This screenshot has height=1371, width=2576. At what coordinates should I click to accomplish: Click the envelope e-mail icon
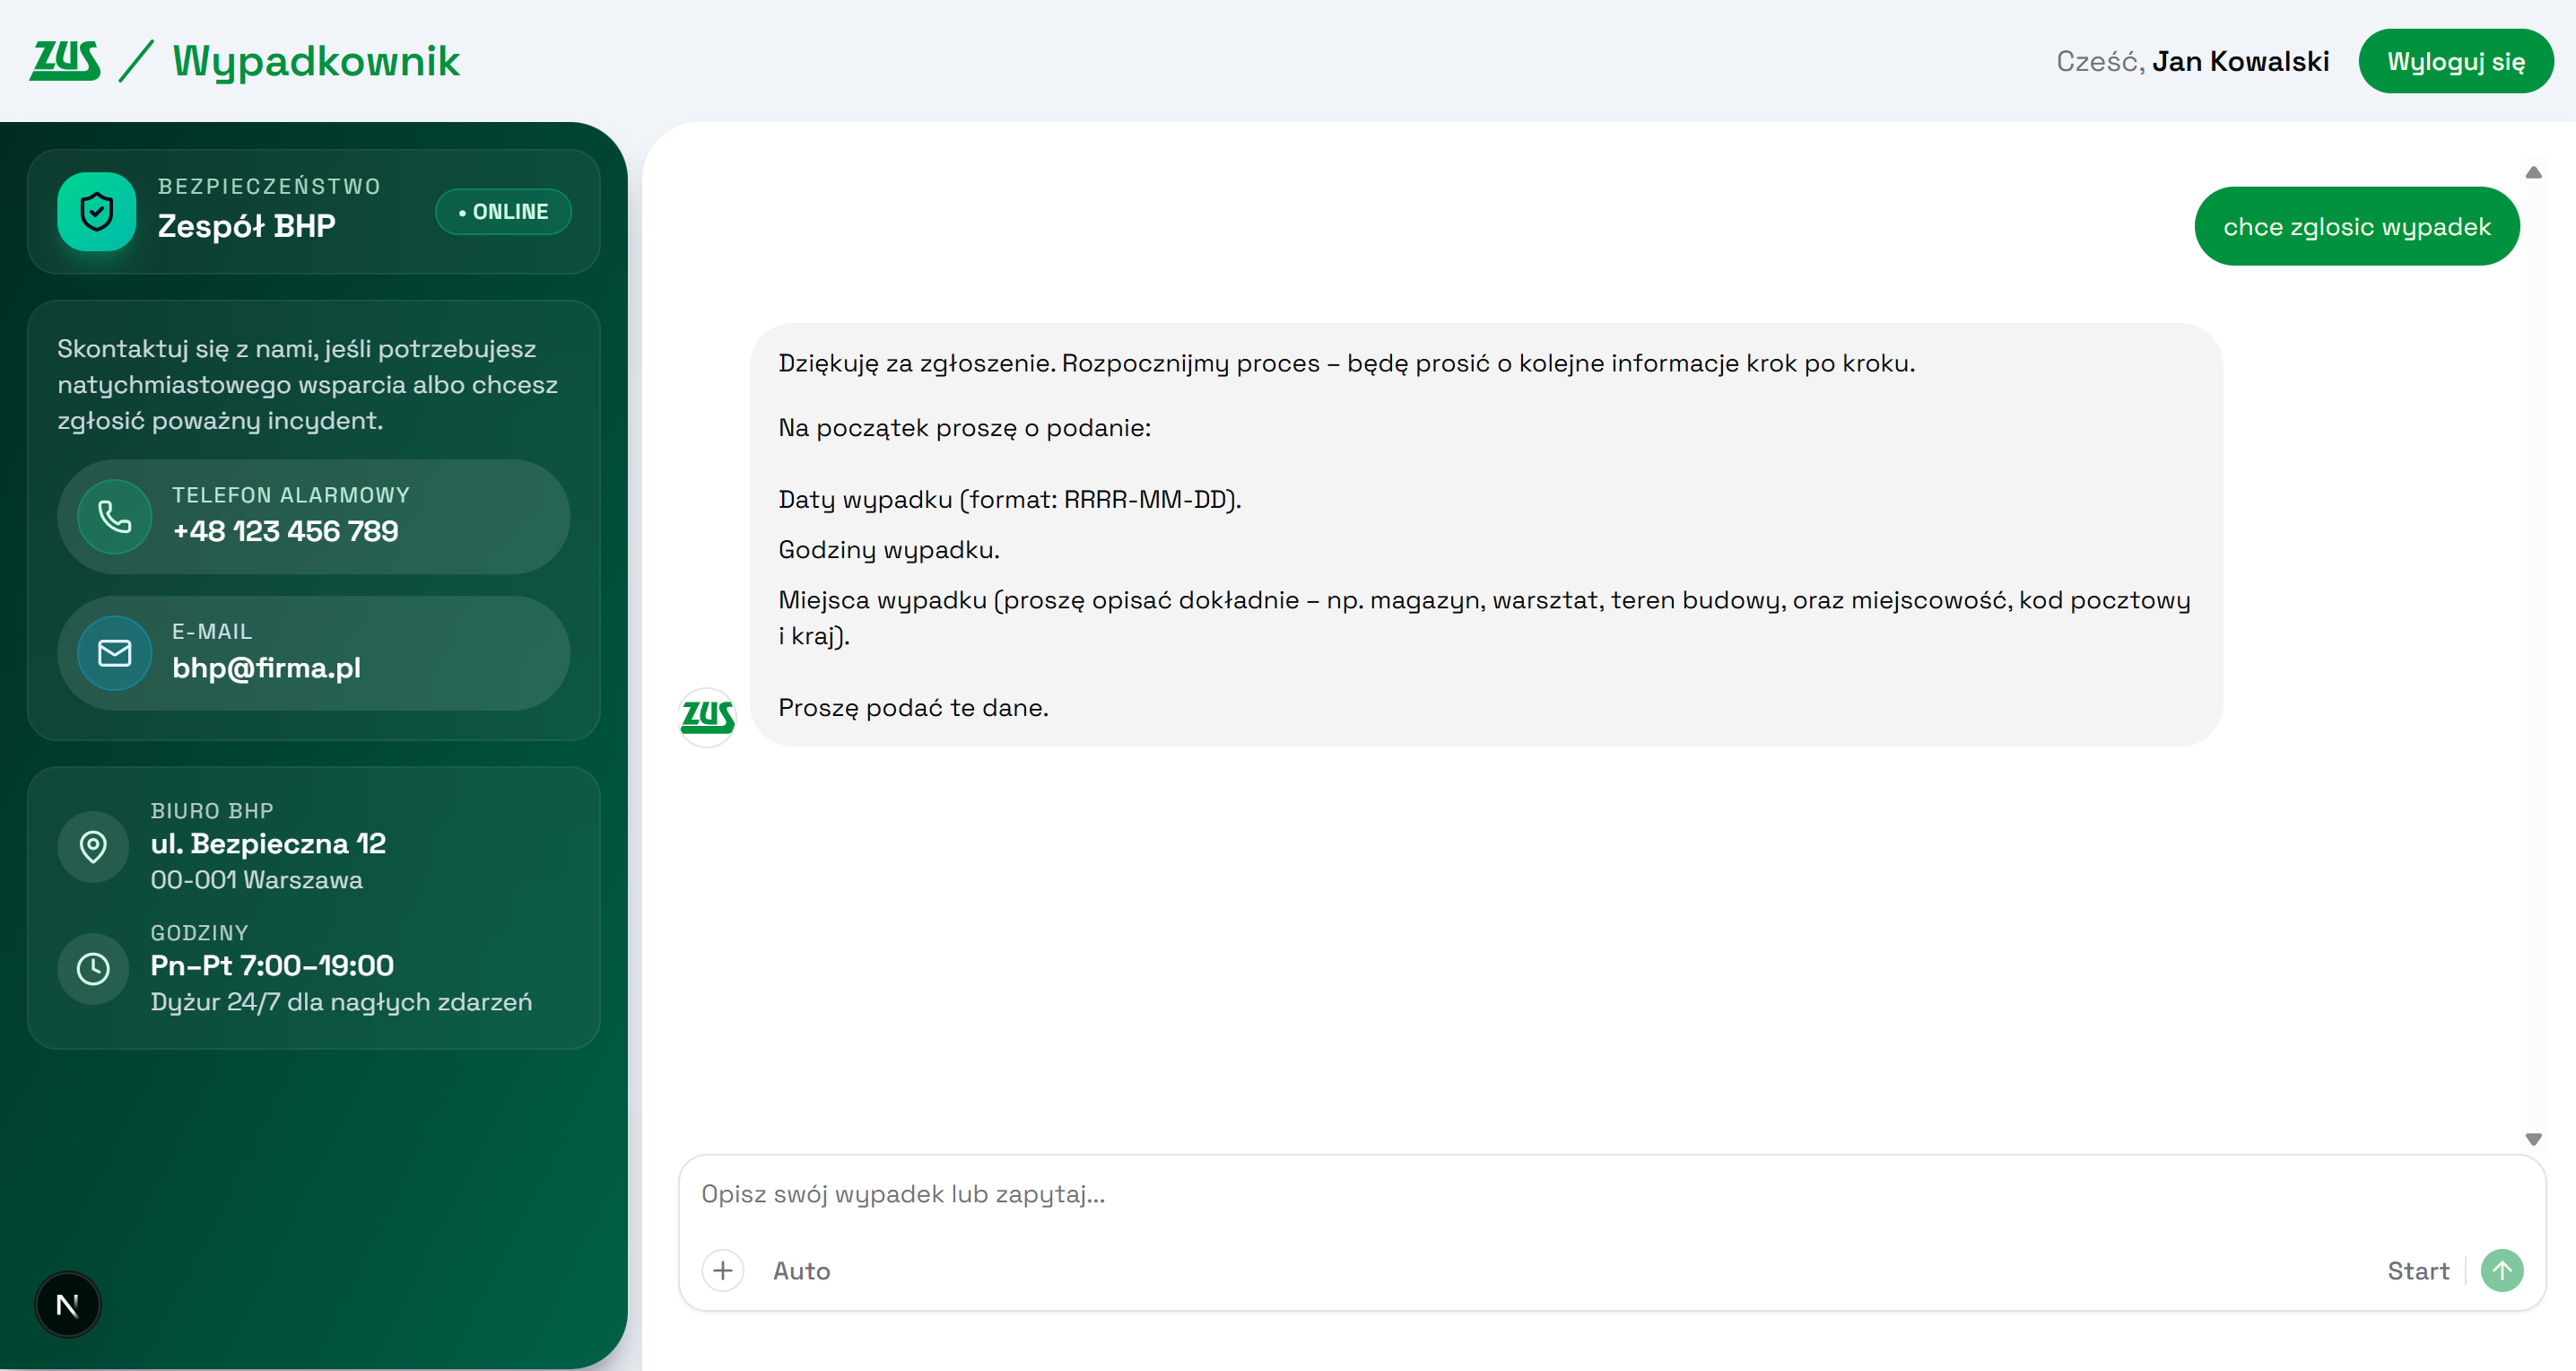(x=115, y=653)
